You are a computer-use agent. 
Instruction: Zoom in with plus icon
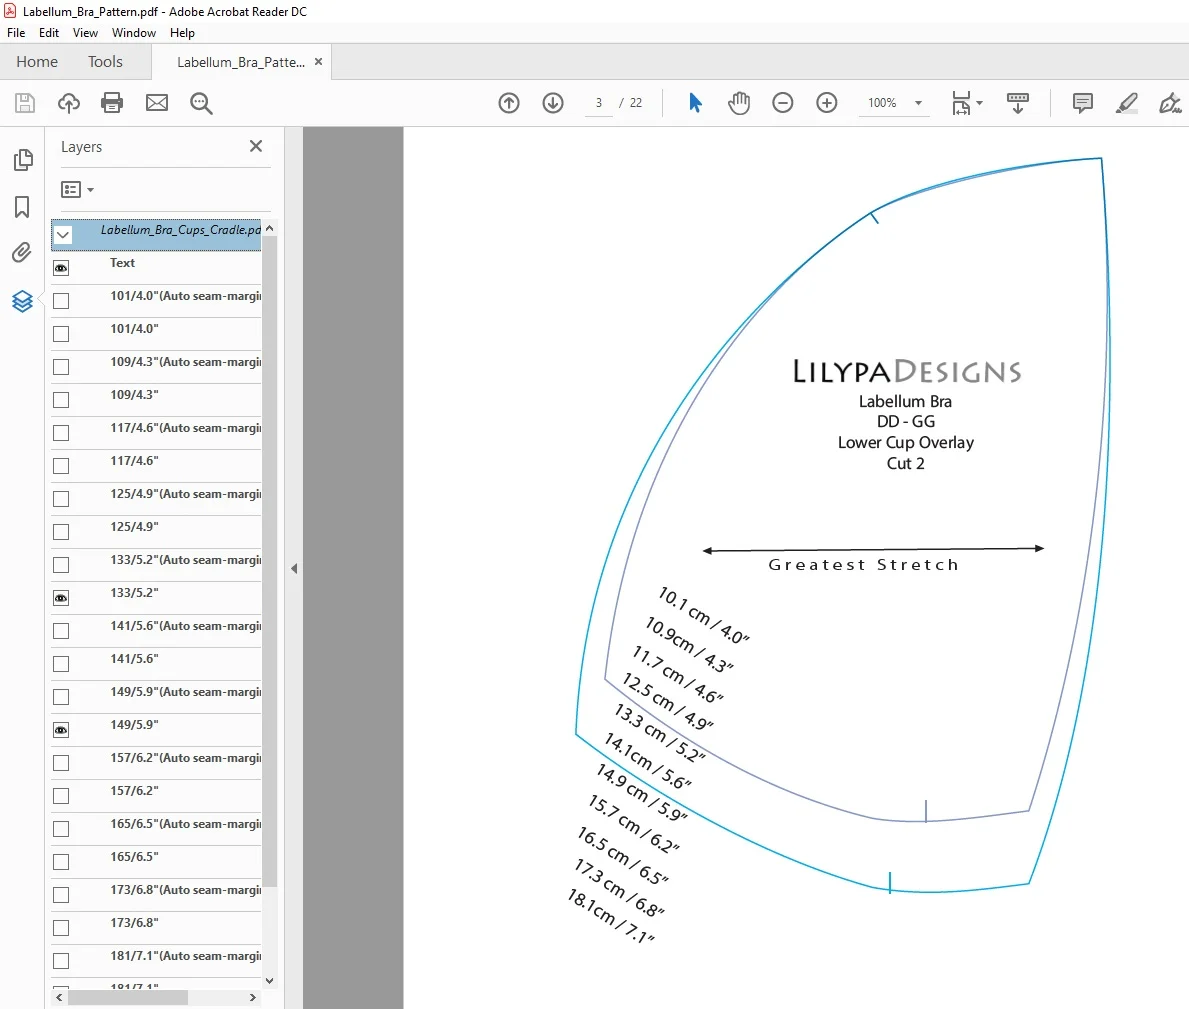(x=827, y=102)
